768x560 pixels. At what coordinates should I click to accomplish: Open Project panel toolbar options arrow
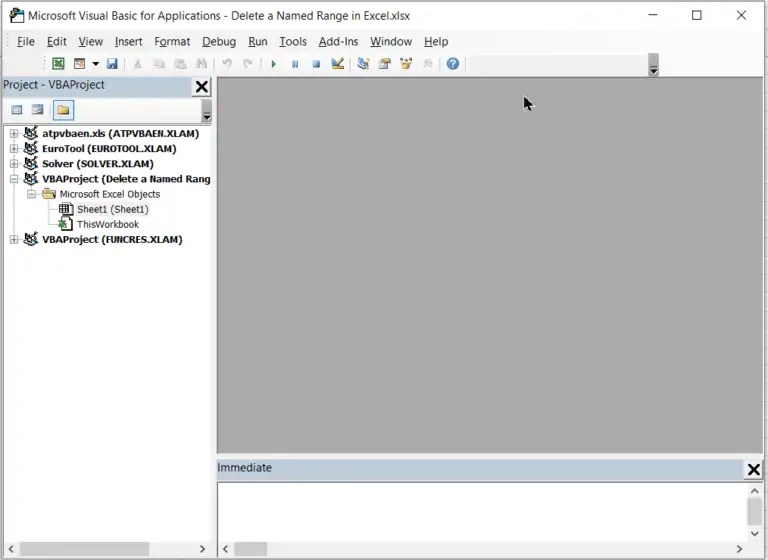(207, 110)
